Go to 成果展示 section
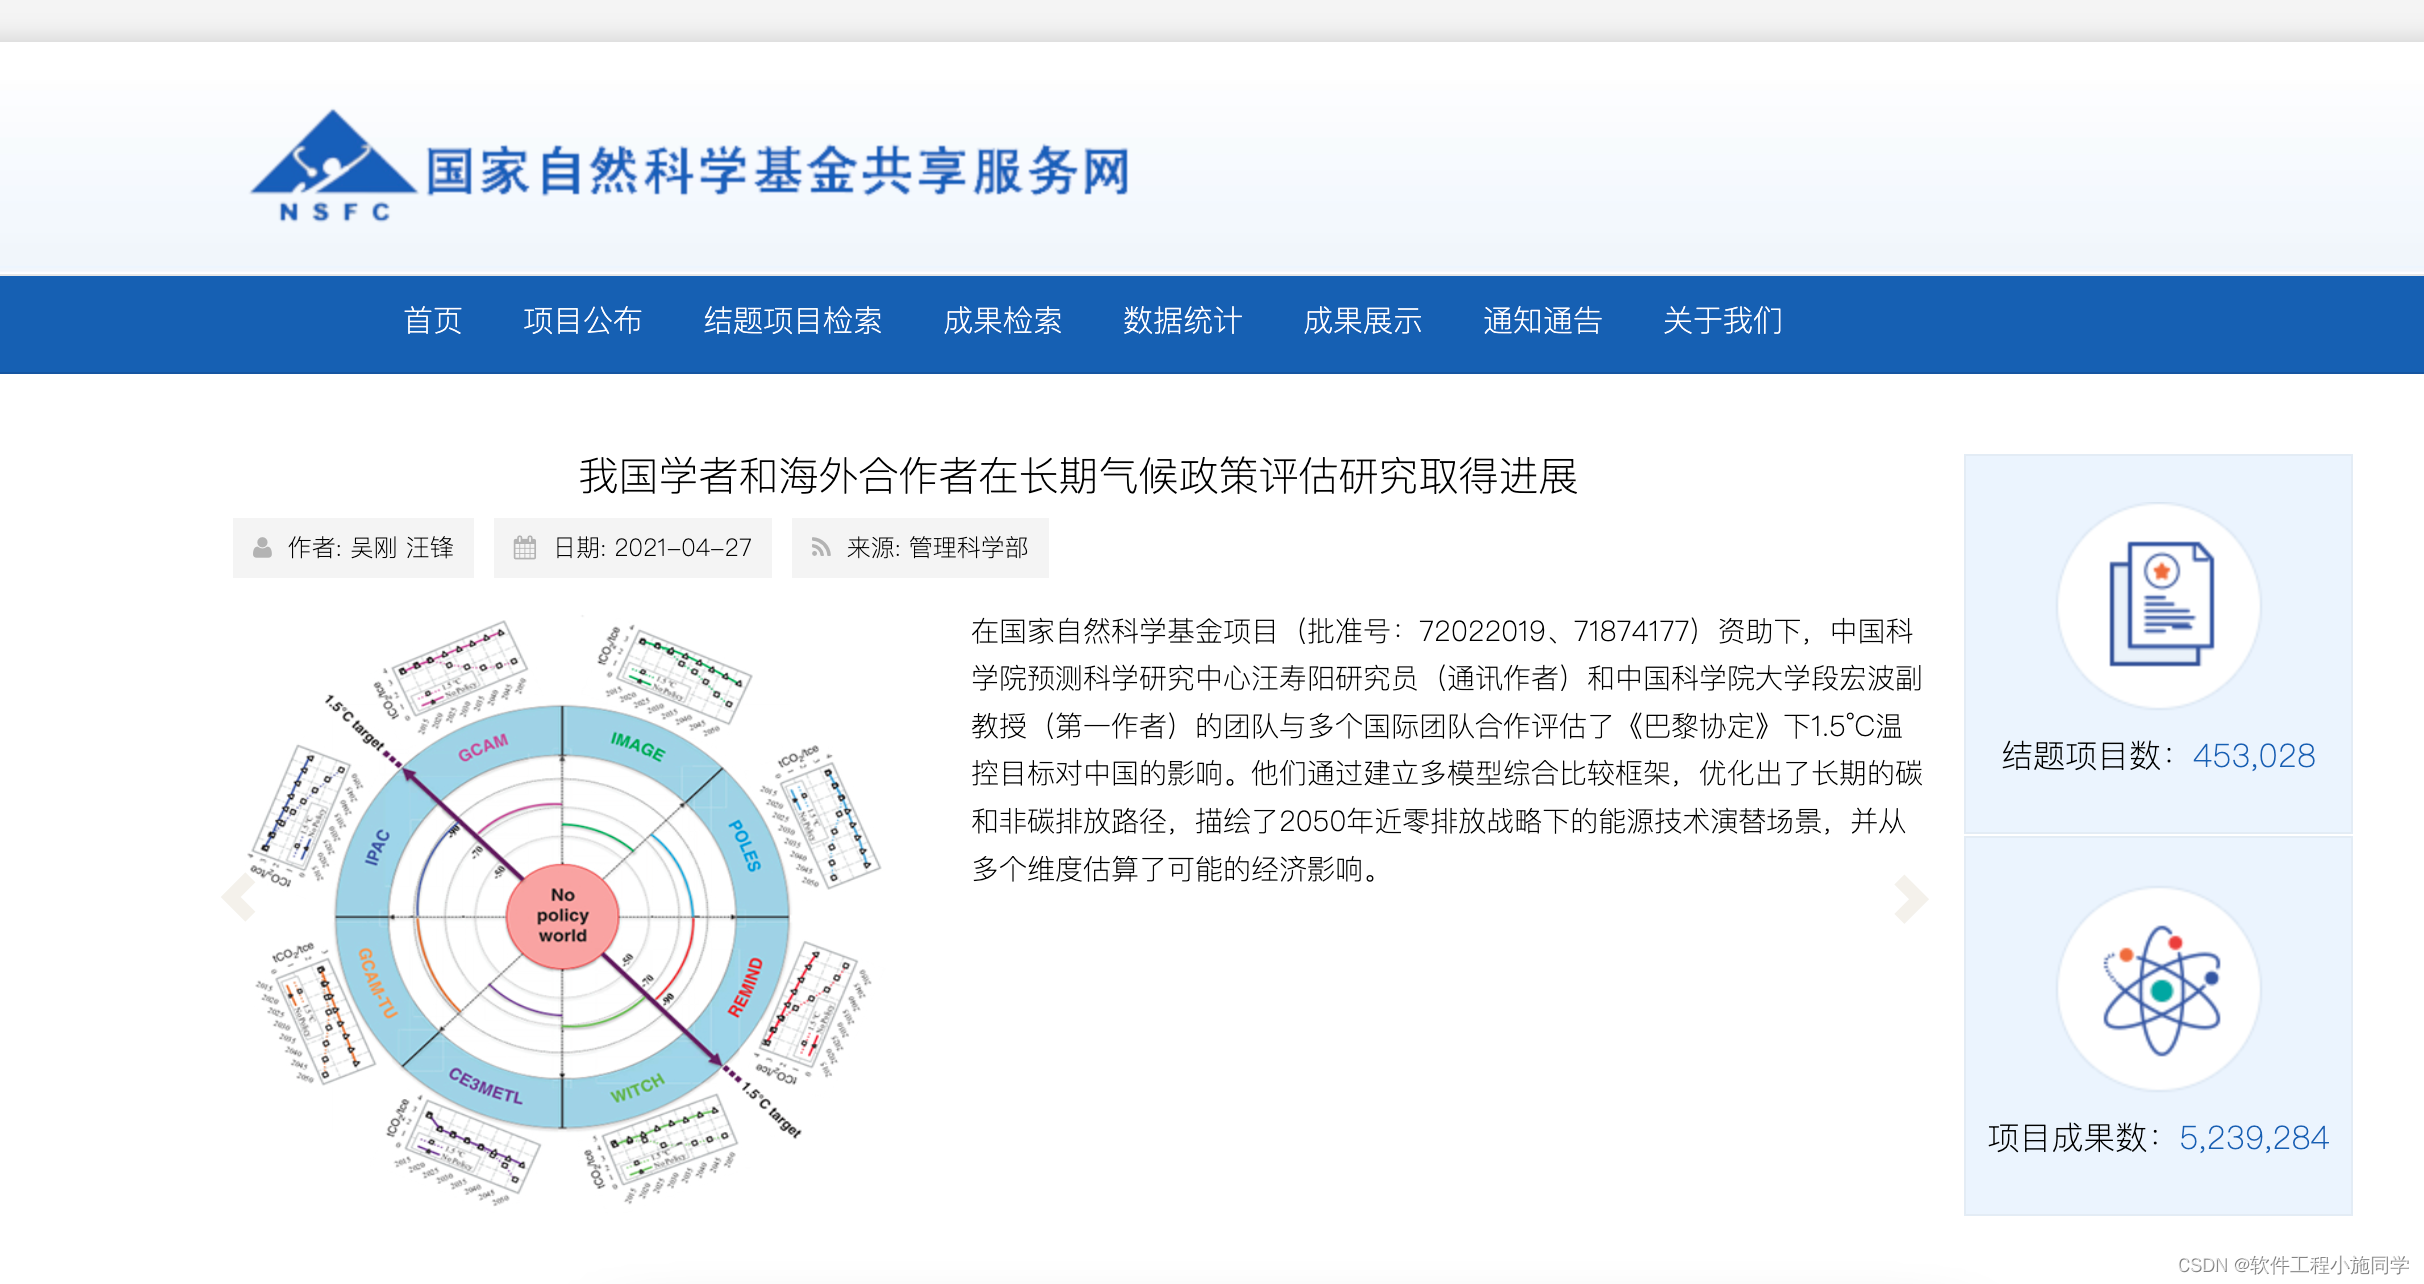 pyautogui.click(x=1362, y=321)
